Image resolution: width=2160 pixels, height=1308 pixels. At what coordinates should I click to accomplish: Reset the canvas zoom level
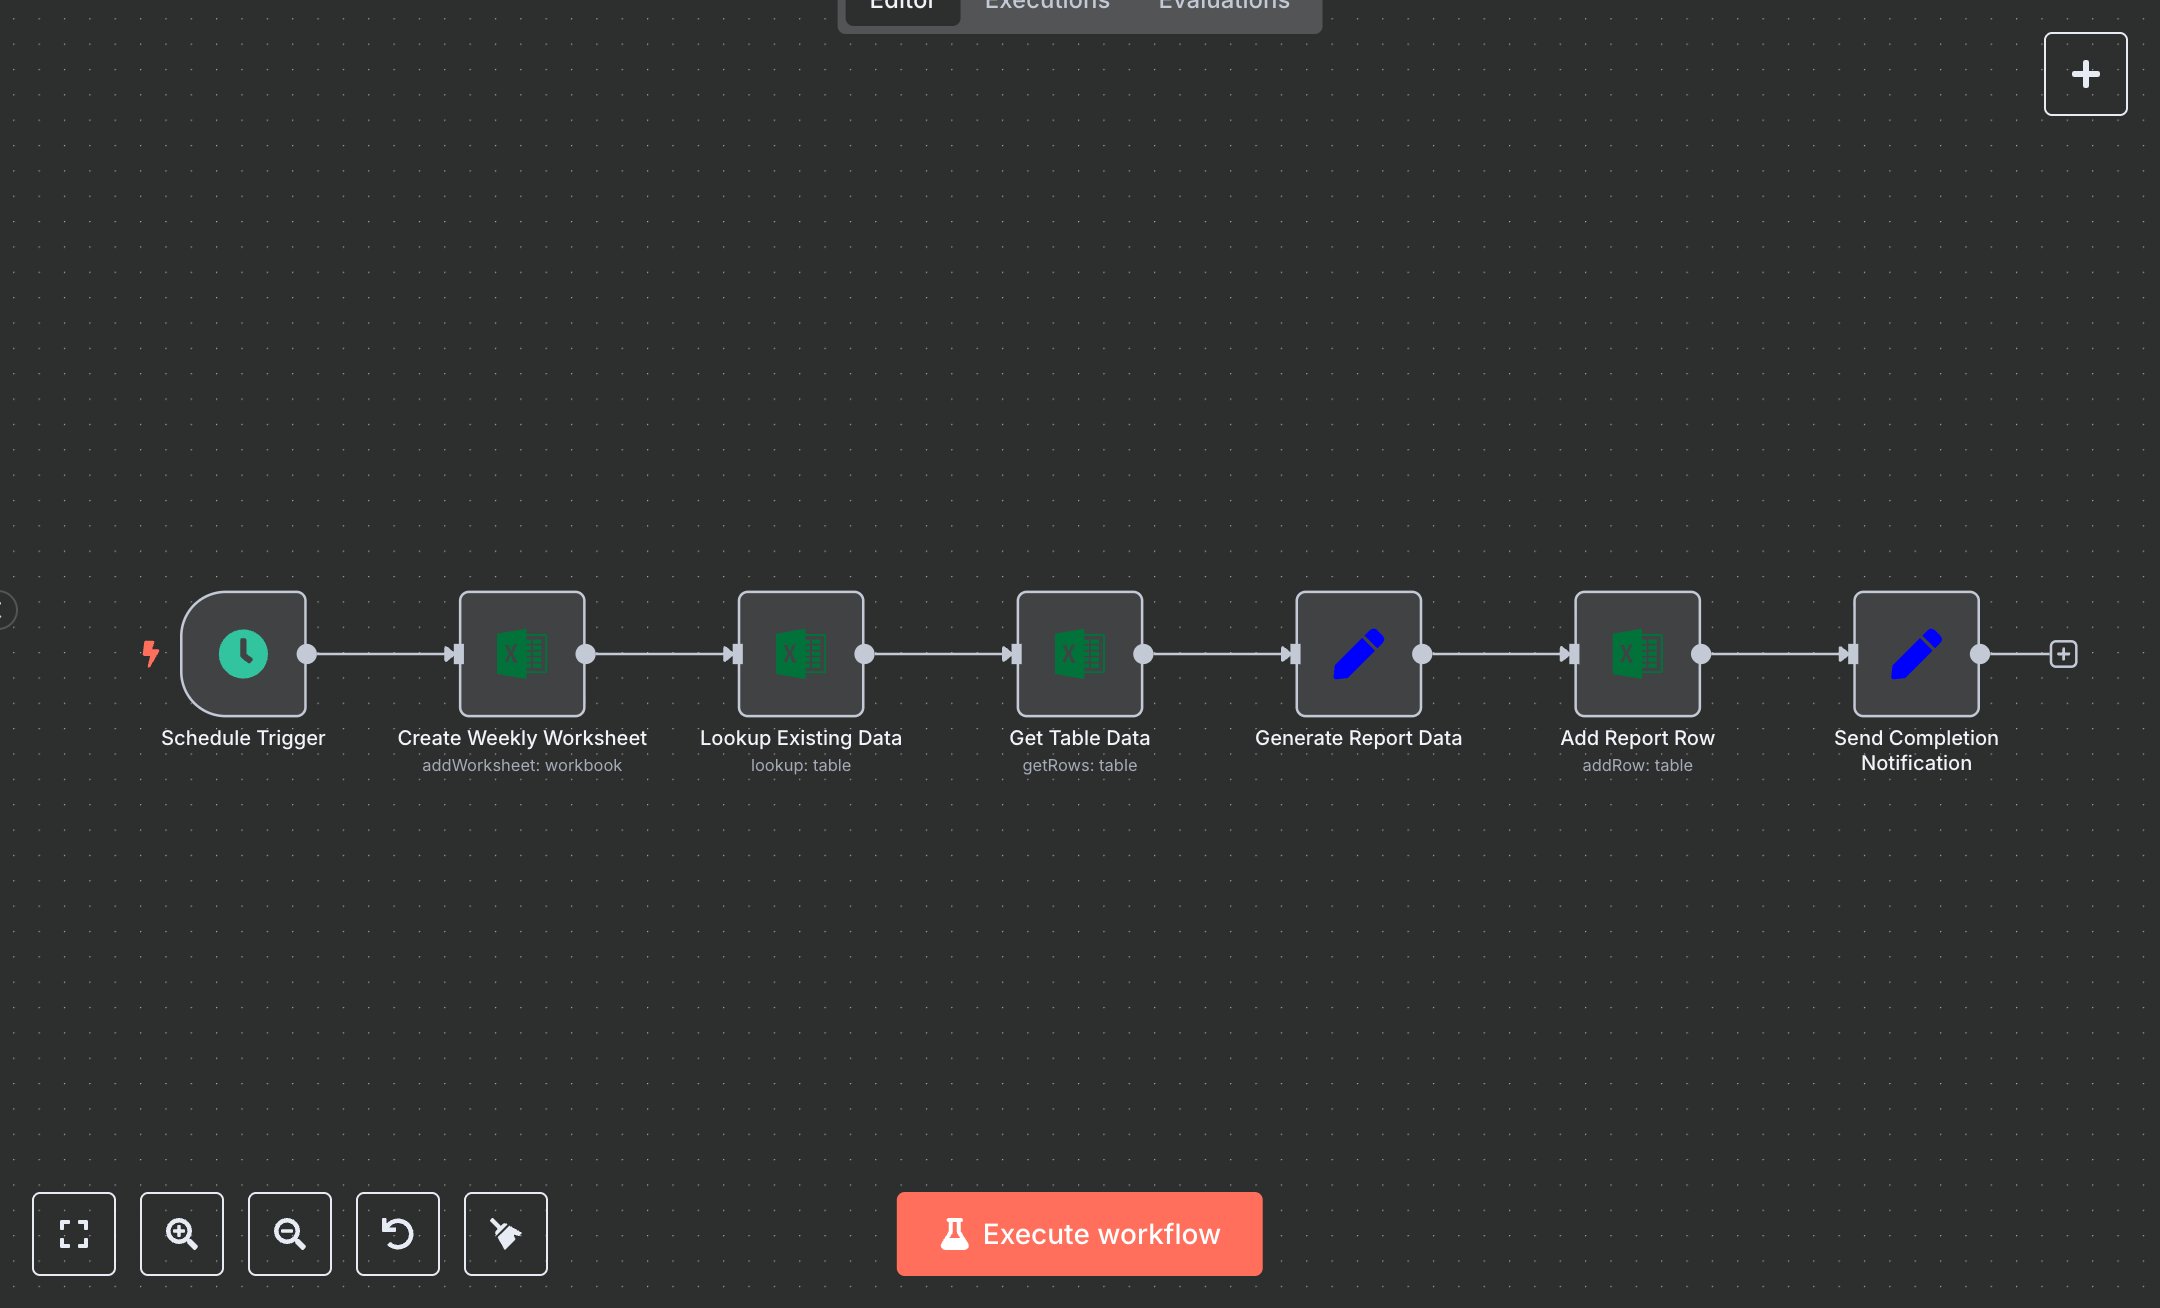coord(397,1234)
